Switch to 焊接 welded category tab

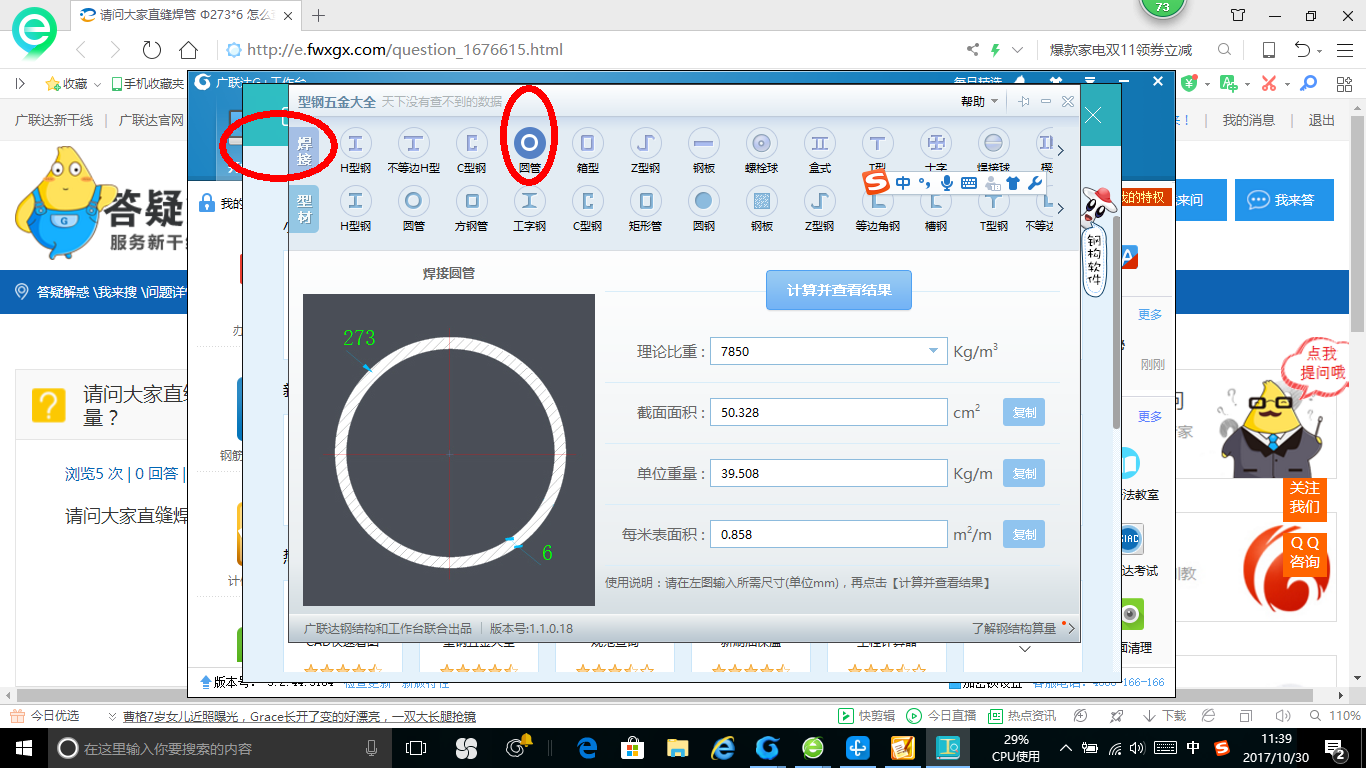pos(304,151)
